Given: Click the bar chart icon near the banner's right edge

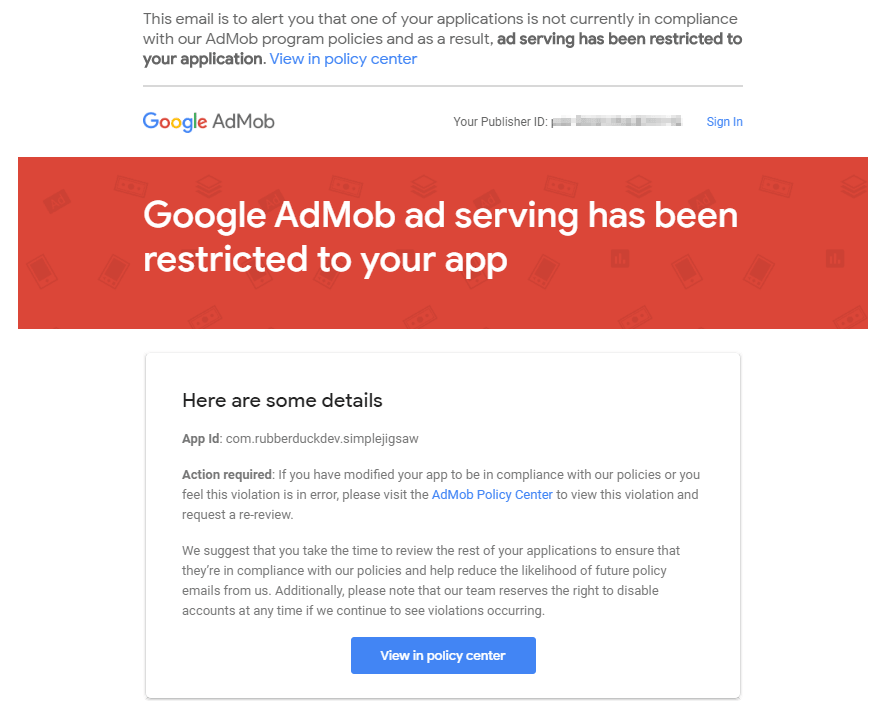Looking at the screenshot, I should coord(835,259).
